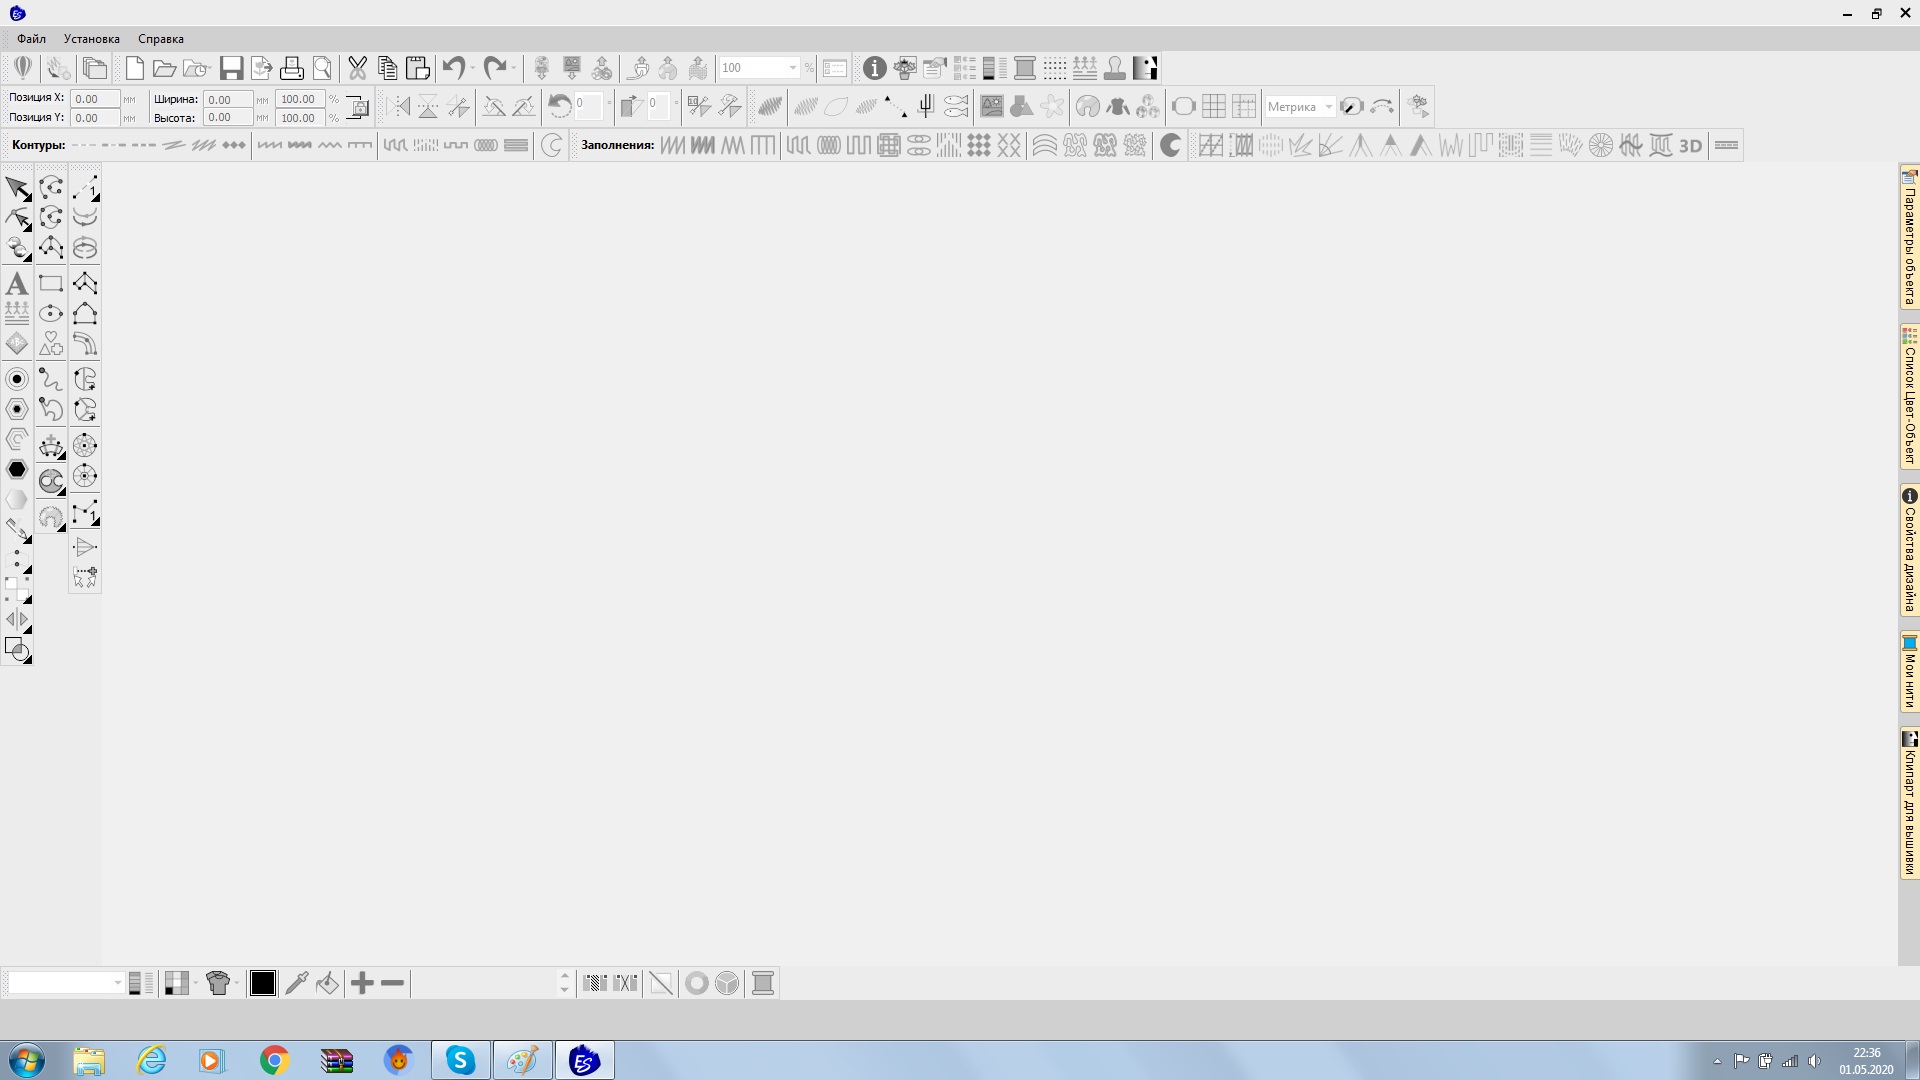Expand the bottom-left thread color combo box
Image resolution: width=1920 pixels, height=1080 pixels.
(117, 983)
